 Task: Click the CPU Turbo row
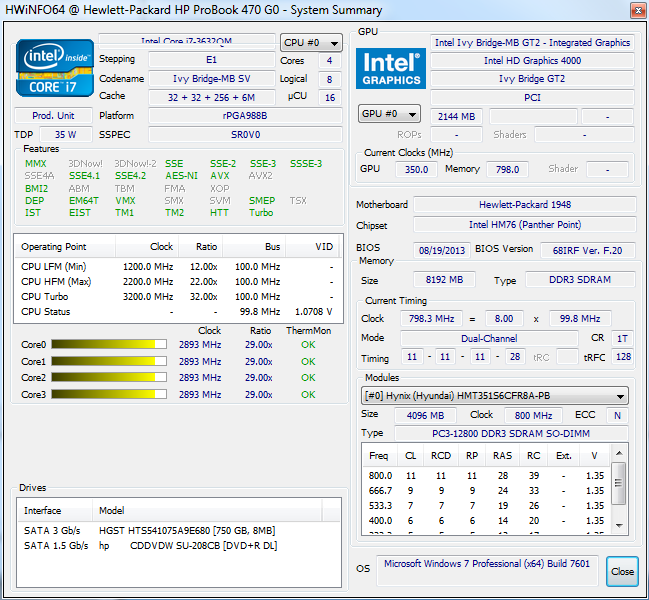178,297
